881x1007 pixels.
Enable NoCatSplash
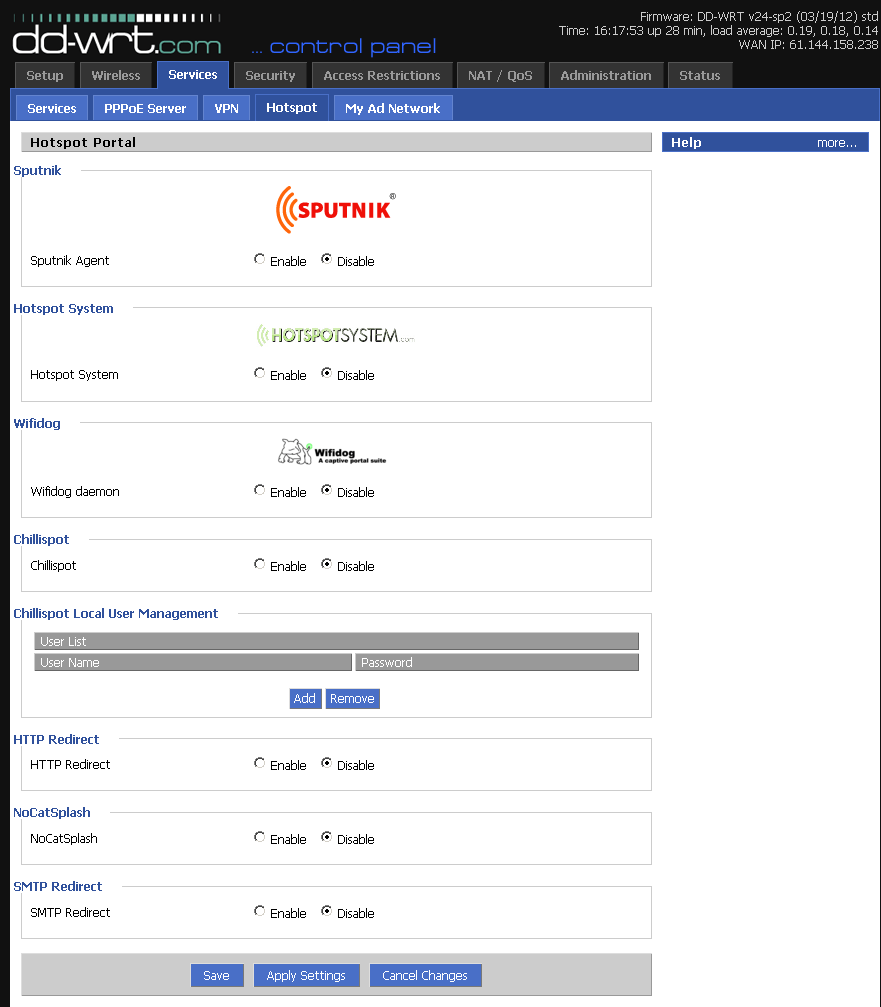point(259,837)
